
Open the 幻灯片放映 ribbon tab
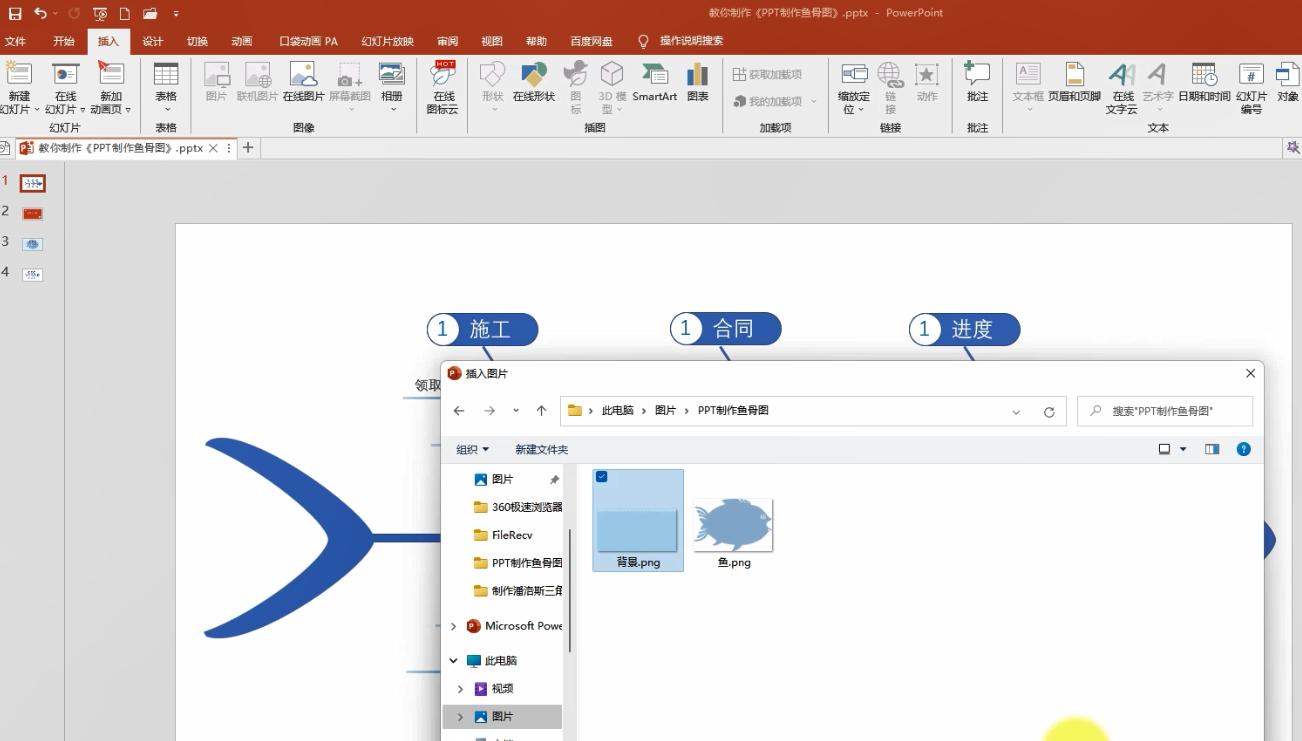[x=388, y=41]
